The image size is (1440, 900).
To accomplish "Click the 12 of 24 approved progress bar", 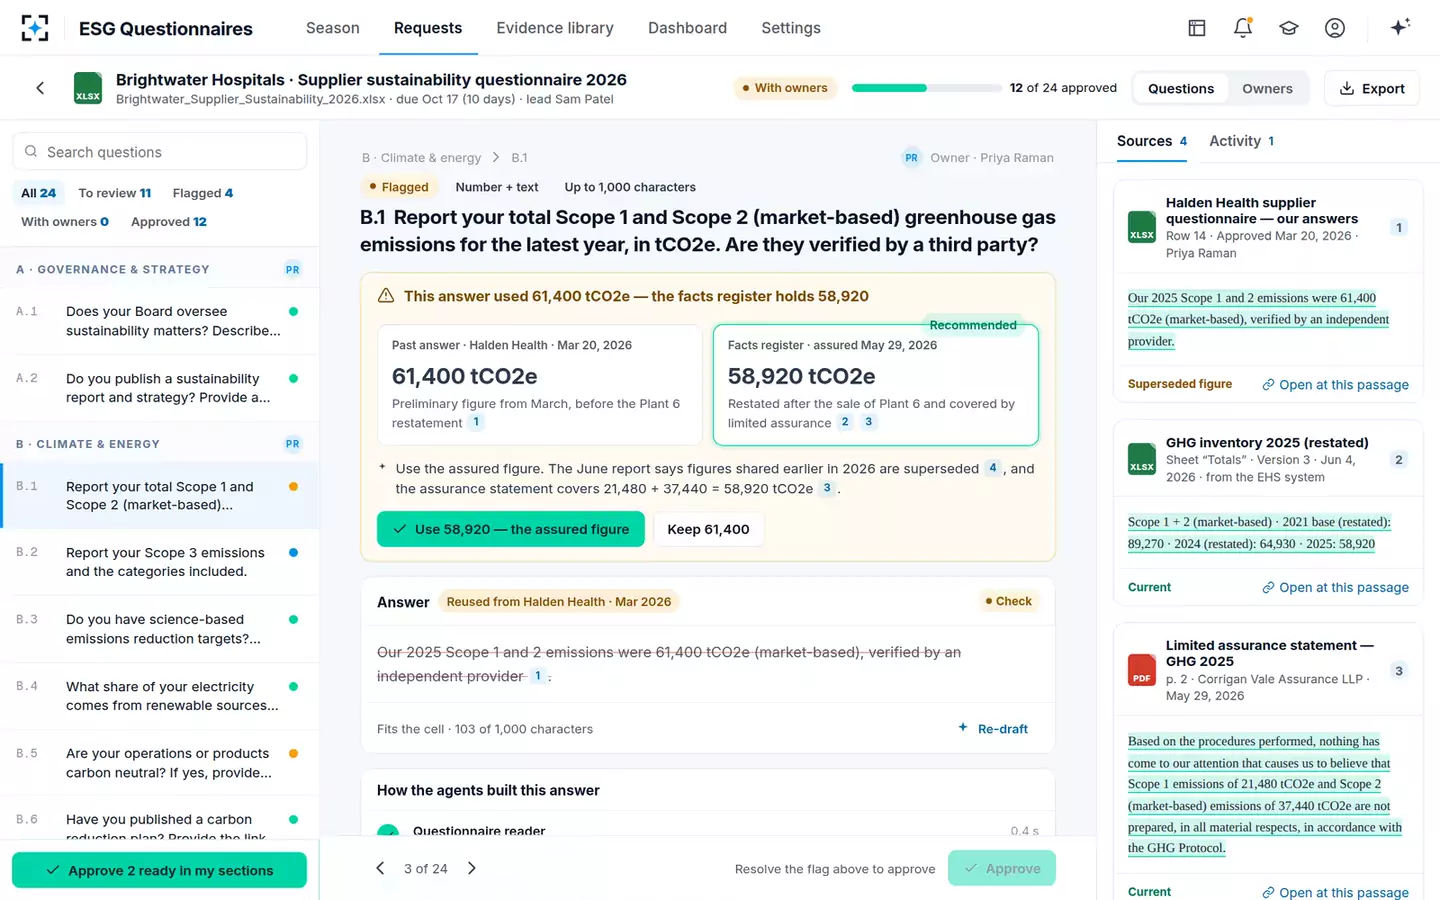I will pos(926,88).
